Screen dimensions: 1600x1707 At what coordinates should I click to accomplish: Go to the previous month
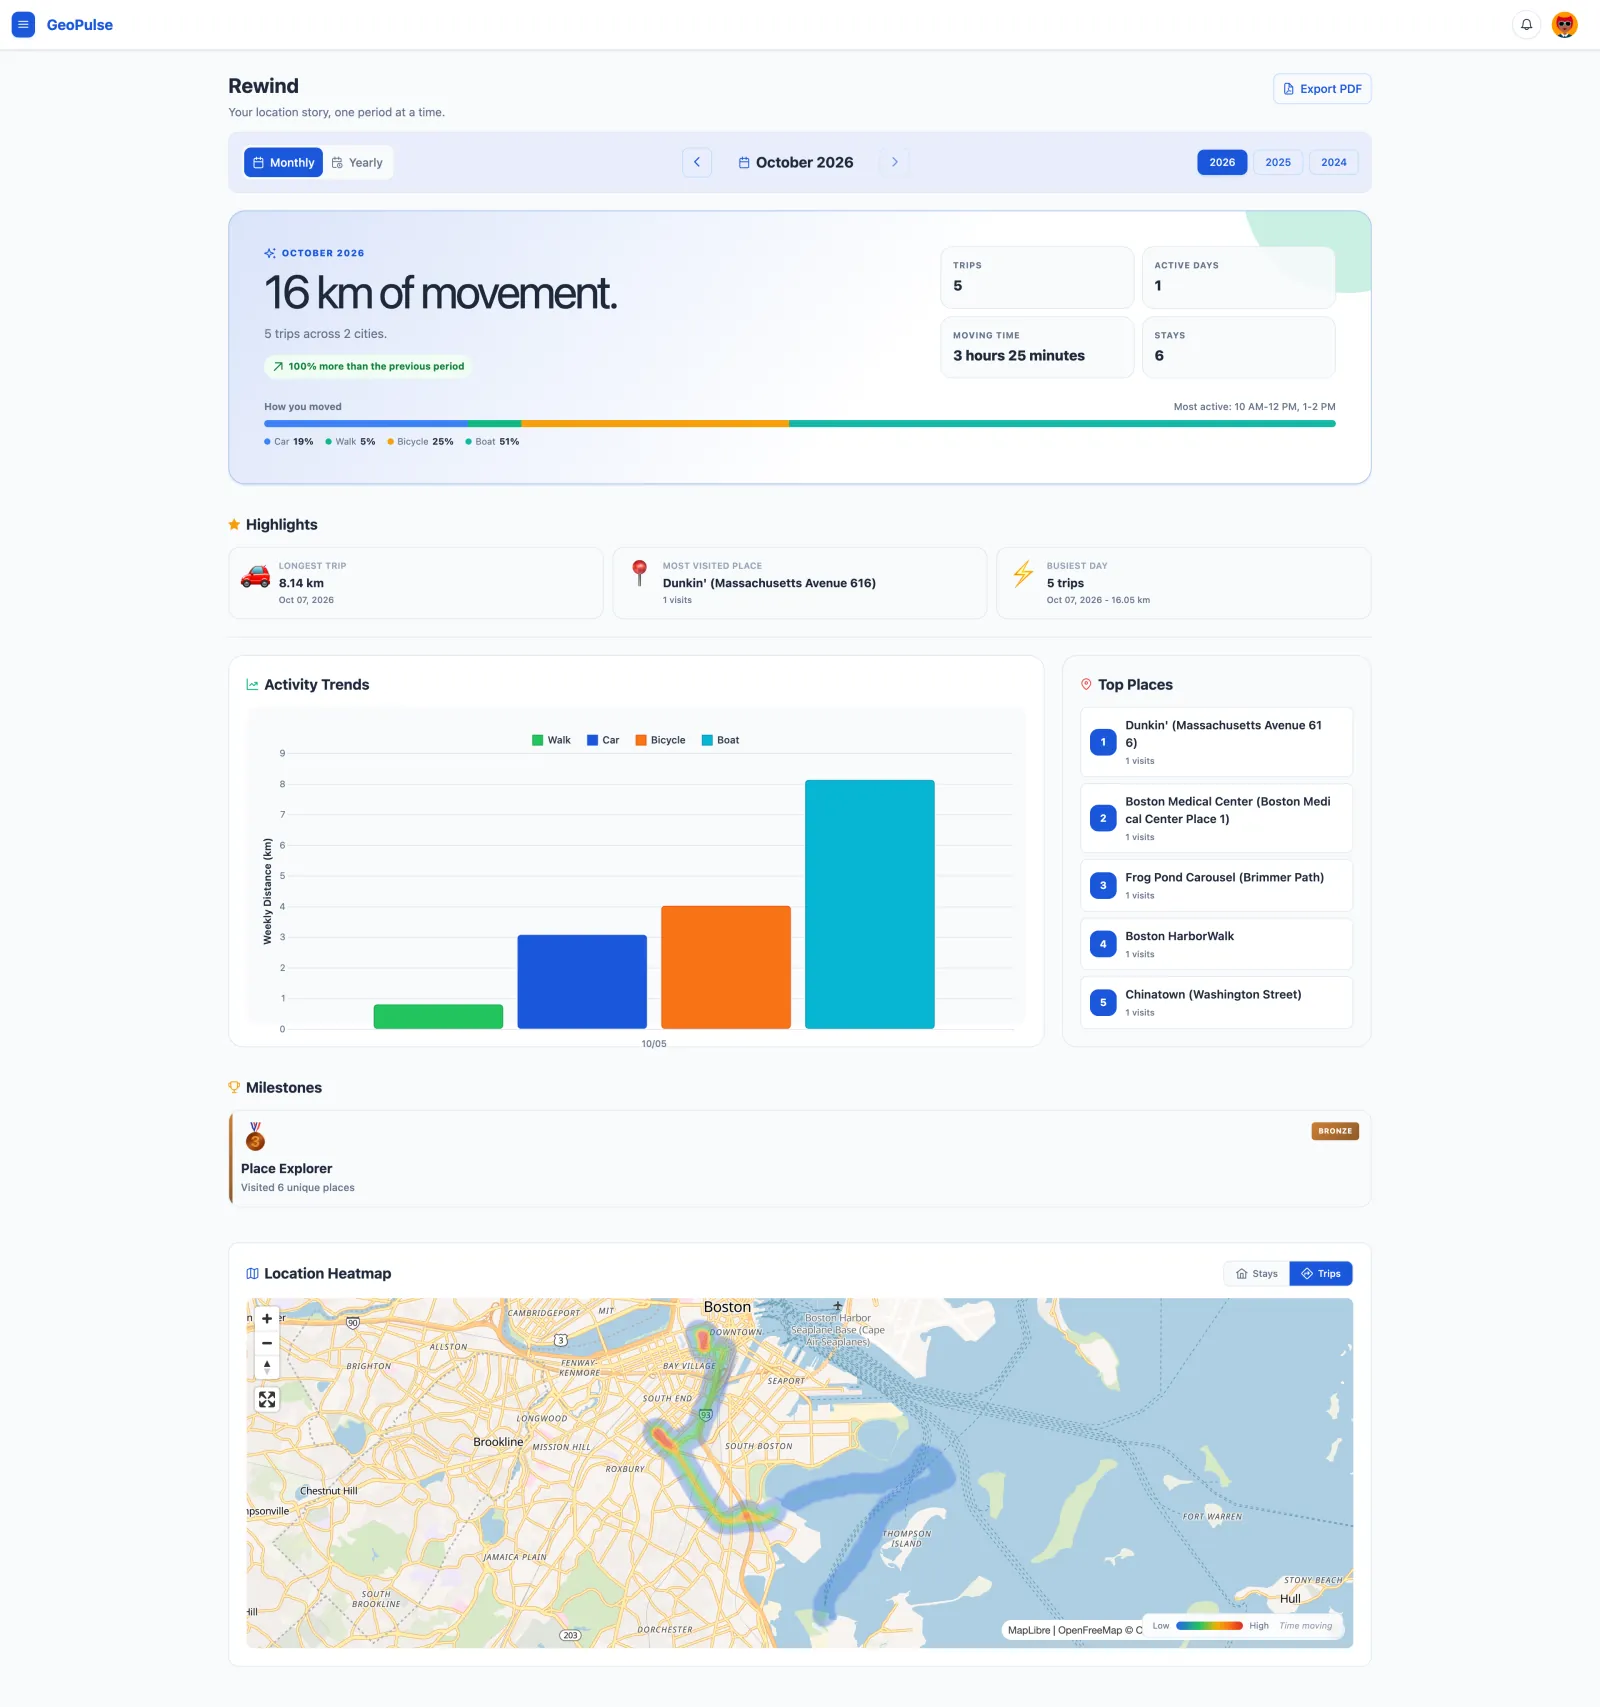(x=697, y=162)
